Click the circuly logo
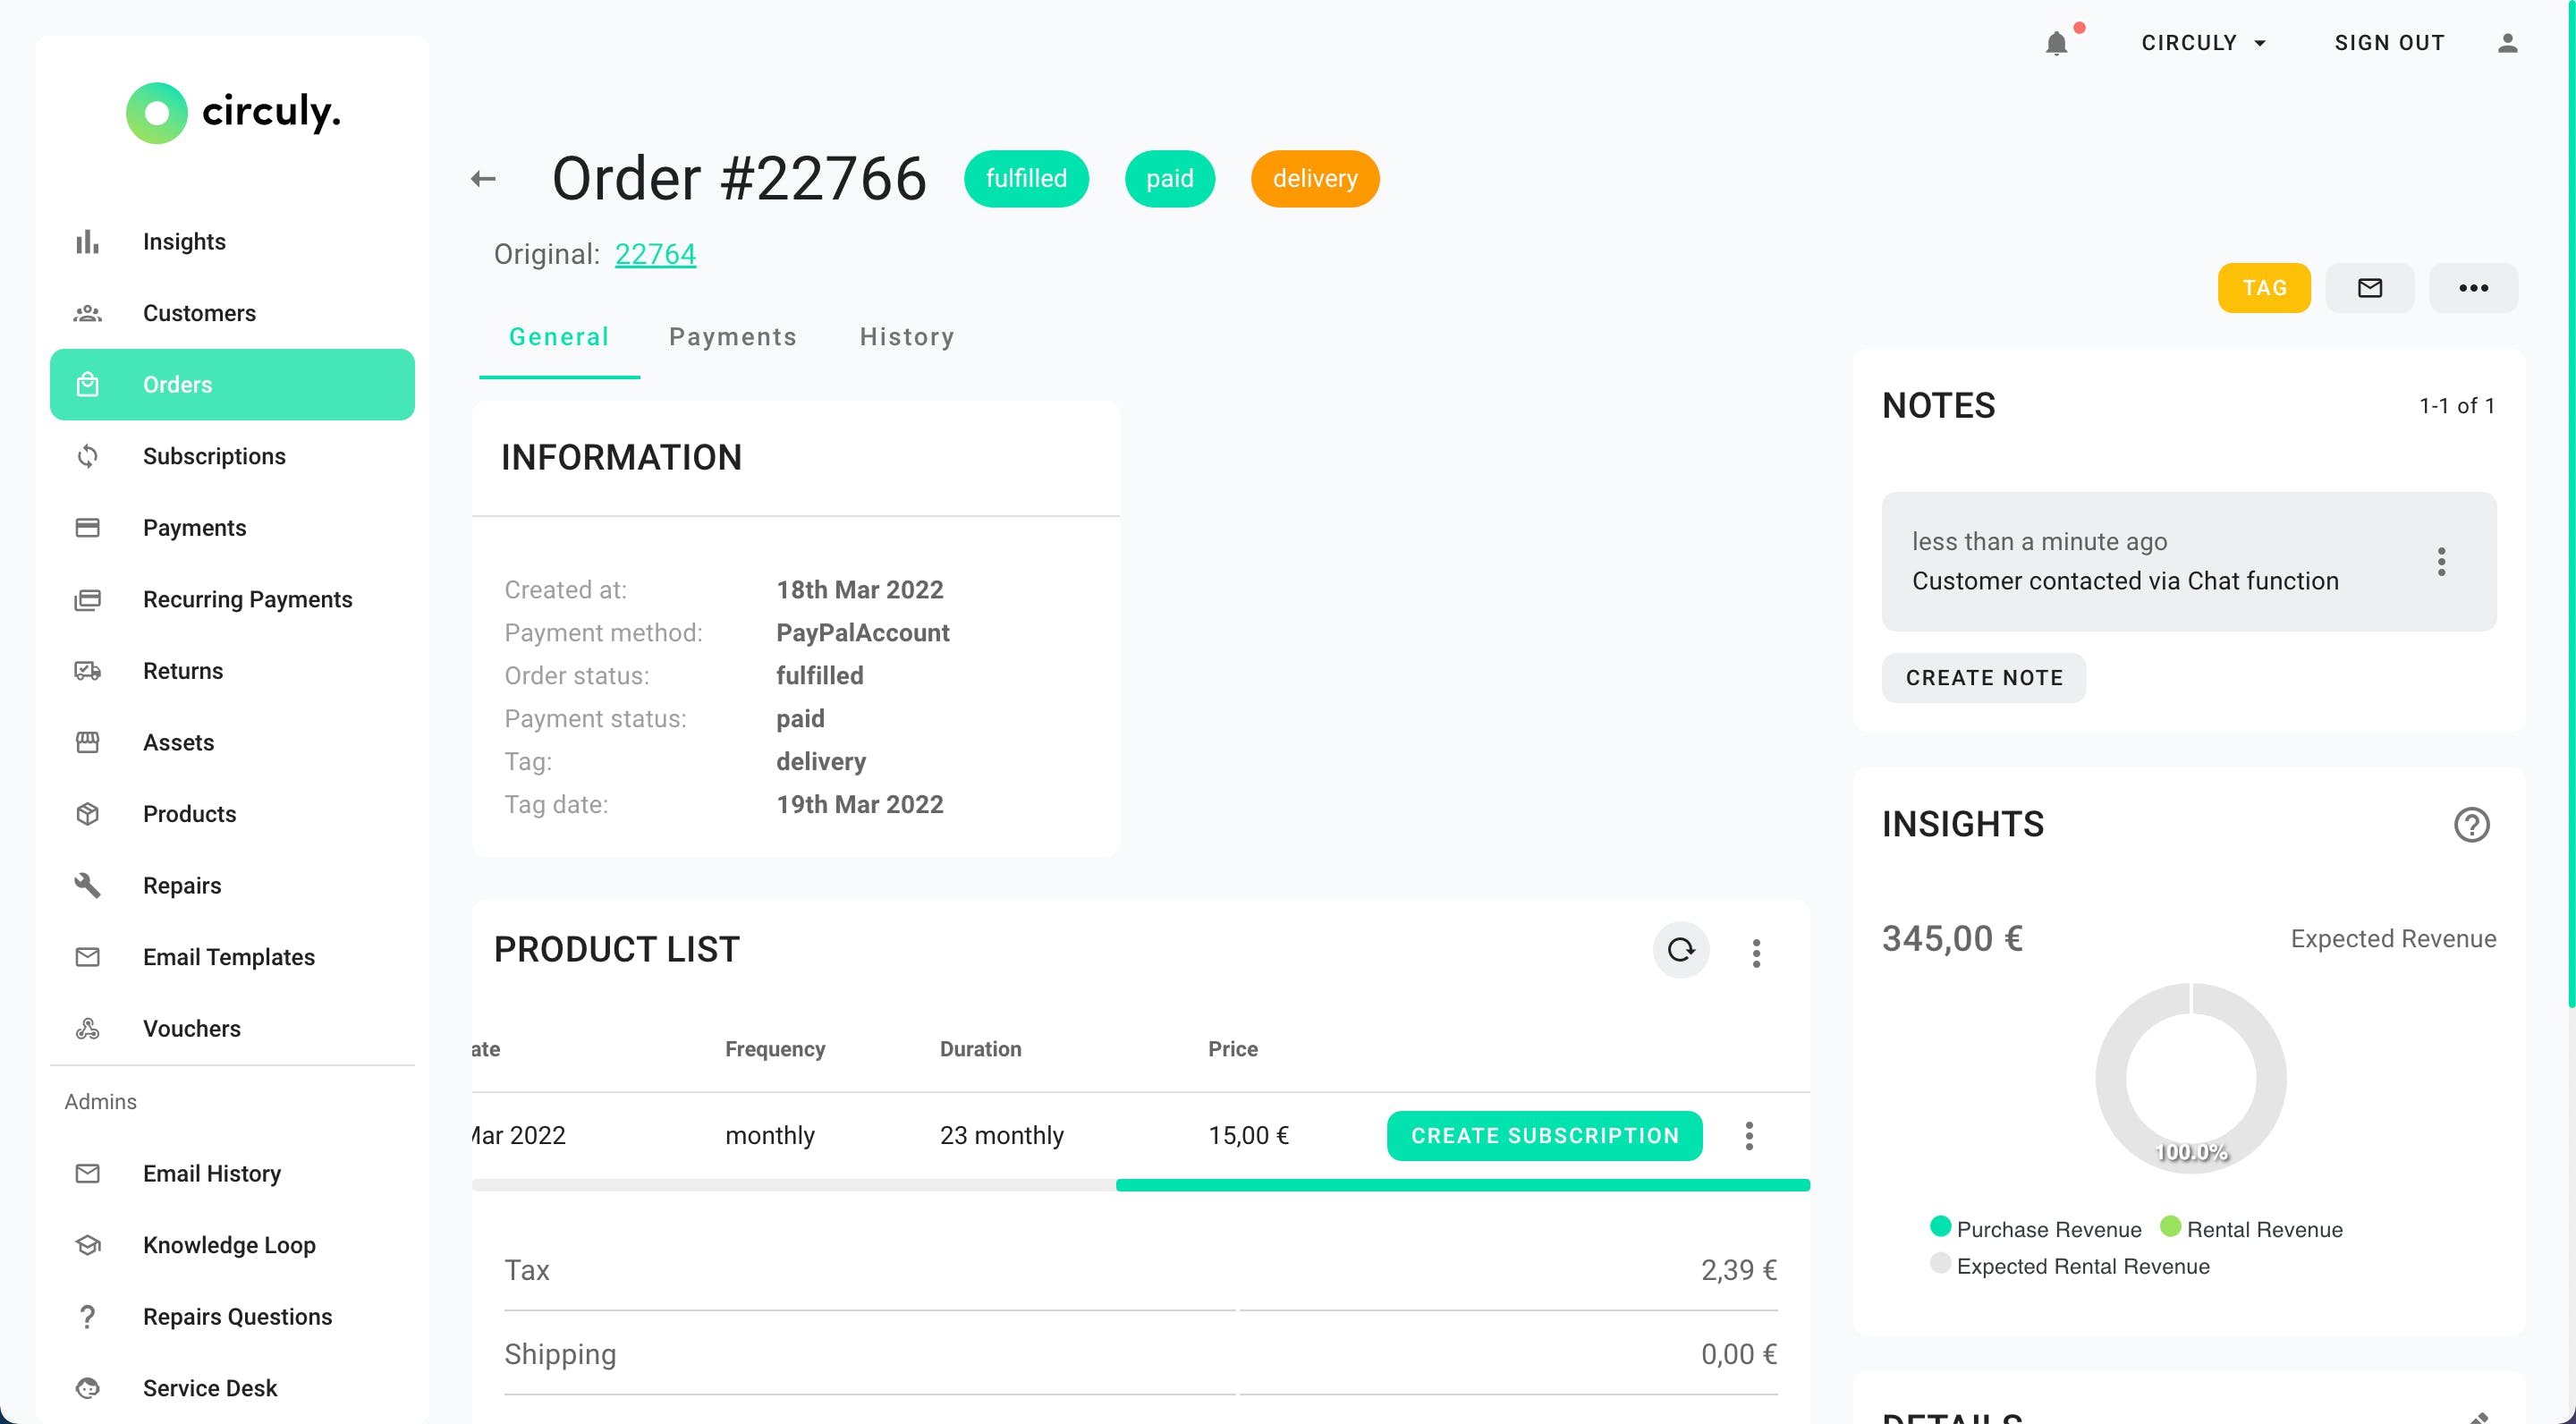This screenshot has width=2576, height=1424. click(x=233, y=112)
